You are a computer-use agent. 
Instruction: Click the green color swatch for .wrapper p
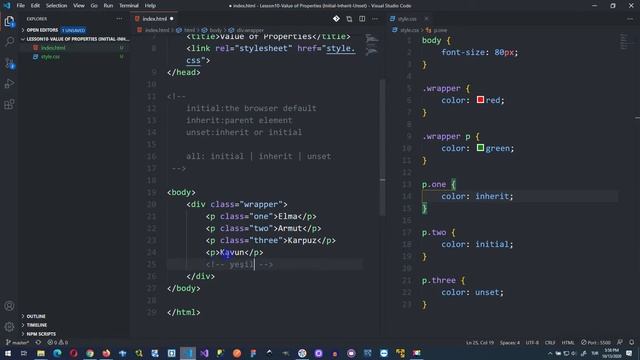click(x=480, y=148)
